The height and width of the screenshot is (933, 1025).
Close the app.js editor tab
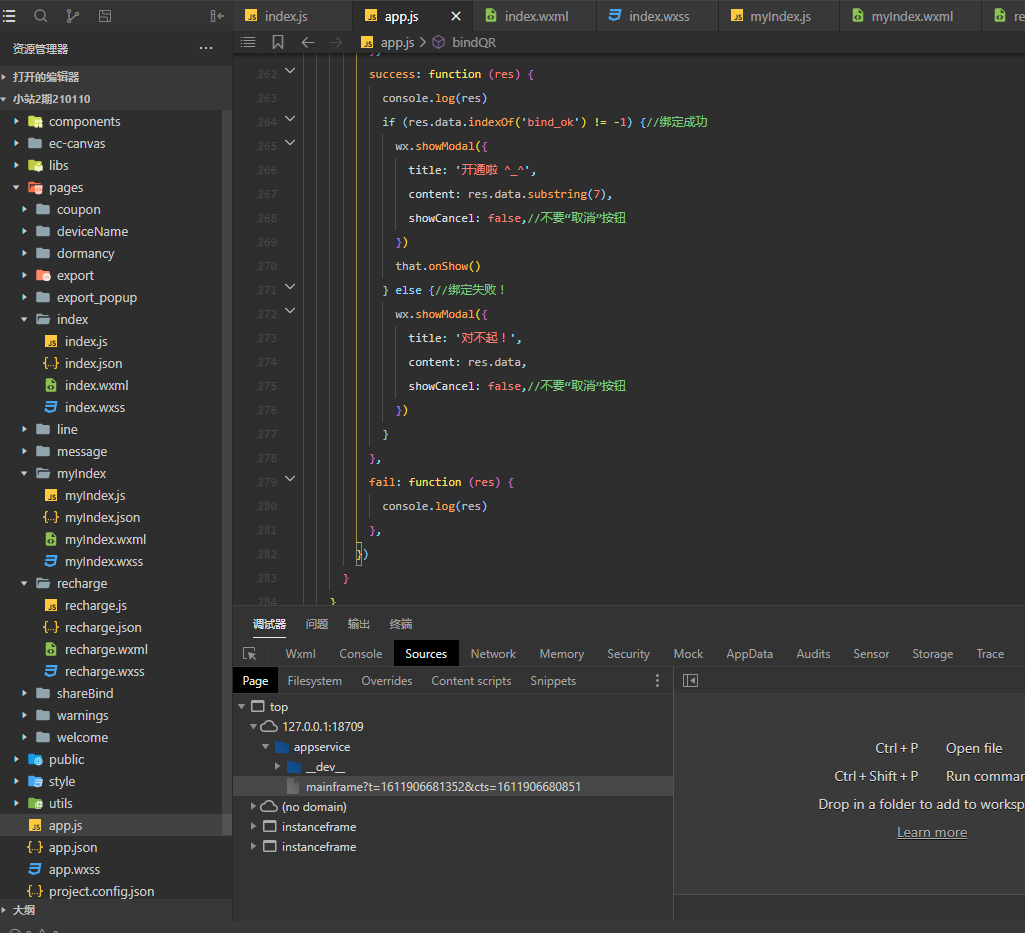pyautogui.click(x=456, y=16)
